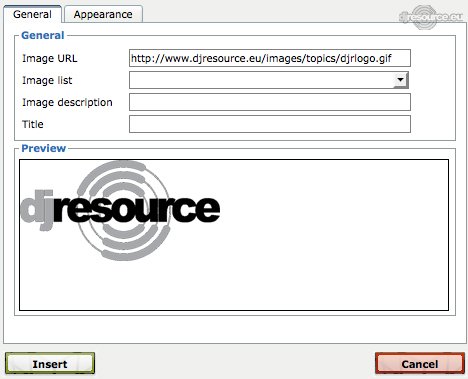This screenshot has width=468, height=379.
Task: Click the Title label
Action: pyautogui.click(x=33, y=124)
